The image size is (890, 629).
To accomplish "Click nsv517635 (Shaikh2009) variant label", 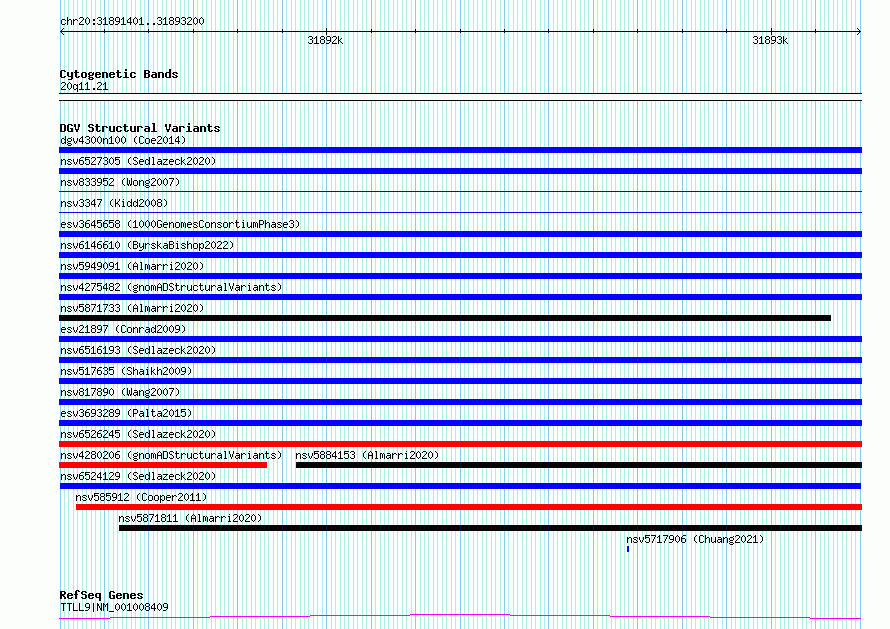I will coord(126,371).
